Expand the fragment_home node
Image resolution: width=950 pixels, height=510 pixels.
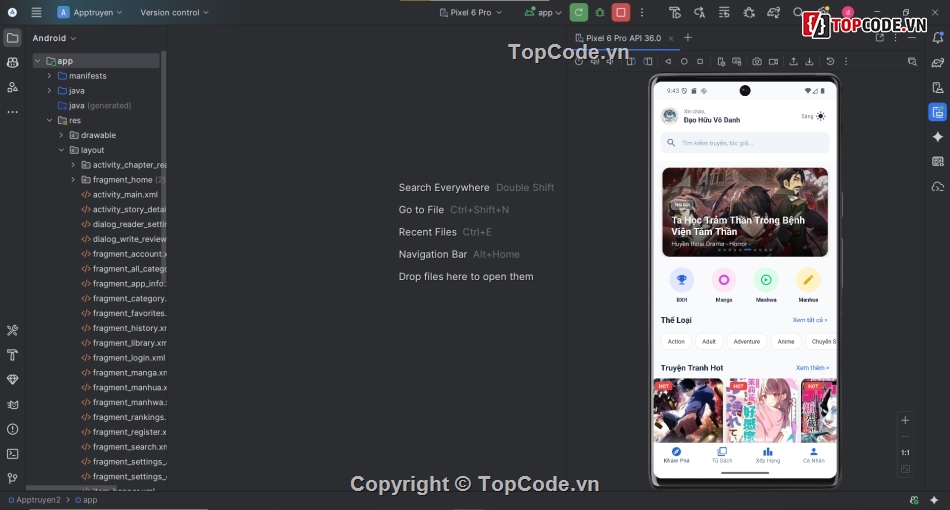[x=73, y=179]
